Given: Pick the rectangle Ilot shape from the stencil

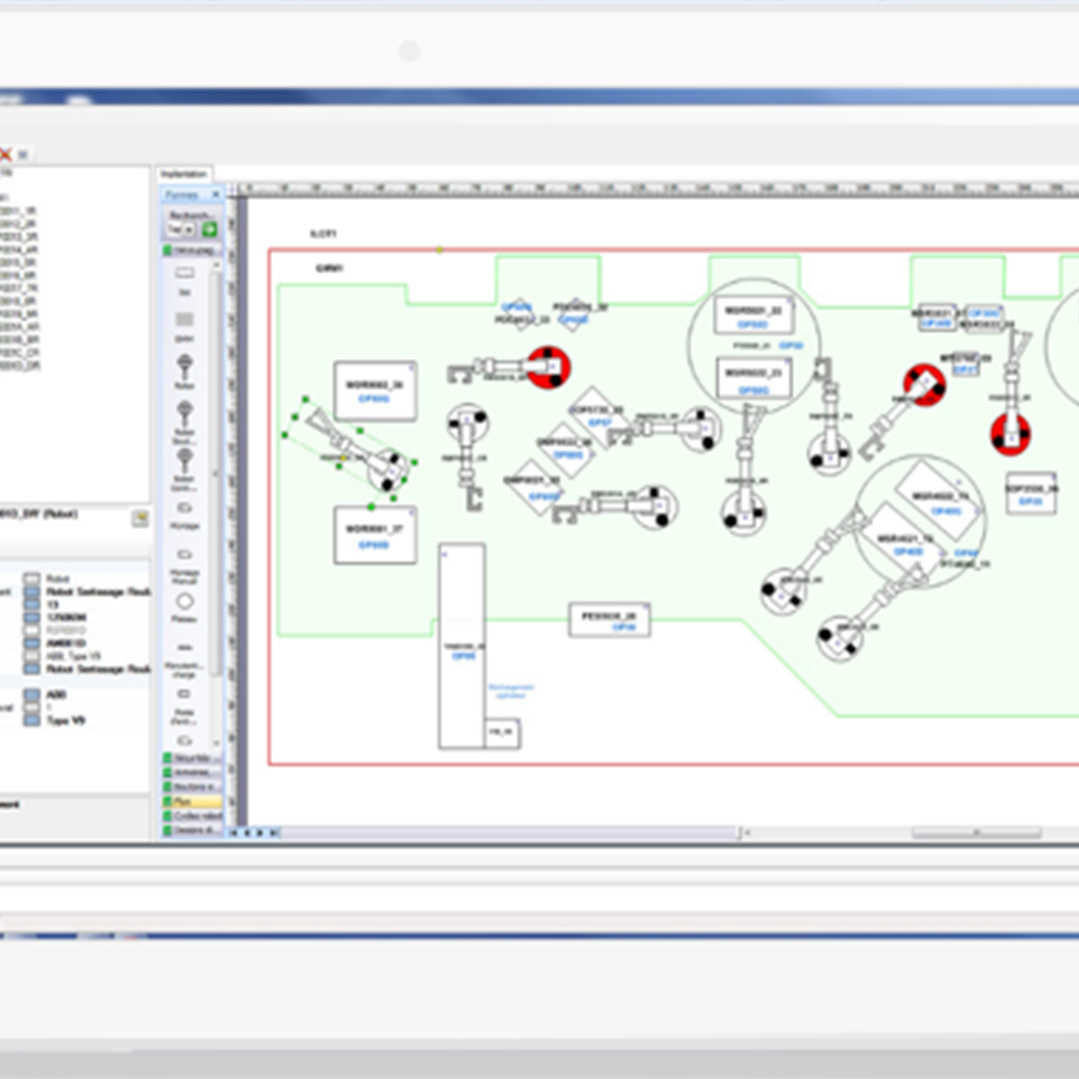Looking at the screenshot, I should (184, 279).
